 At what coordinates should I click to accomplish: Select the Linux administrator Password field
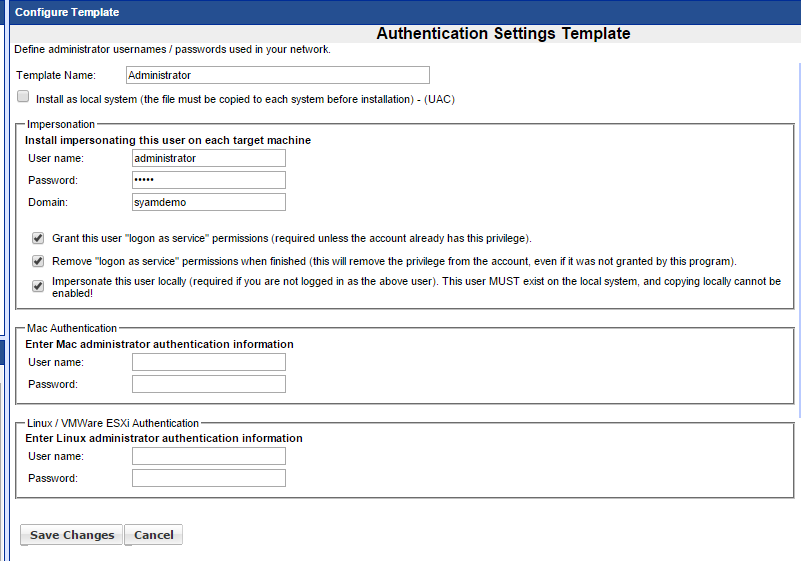coord(208,478)
